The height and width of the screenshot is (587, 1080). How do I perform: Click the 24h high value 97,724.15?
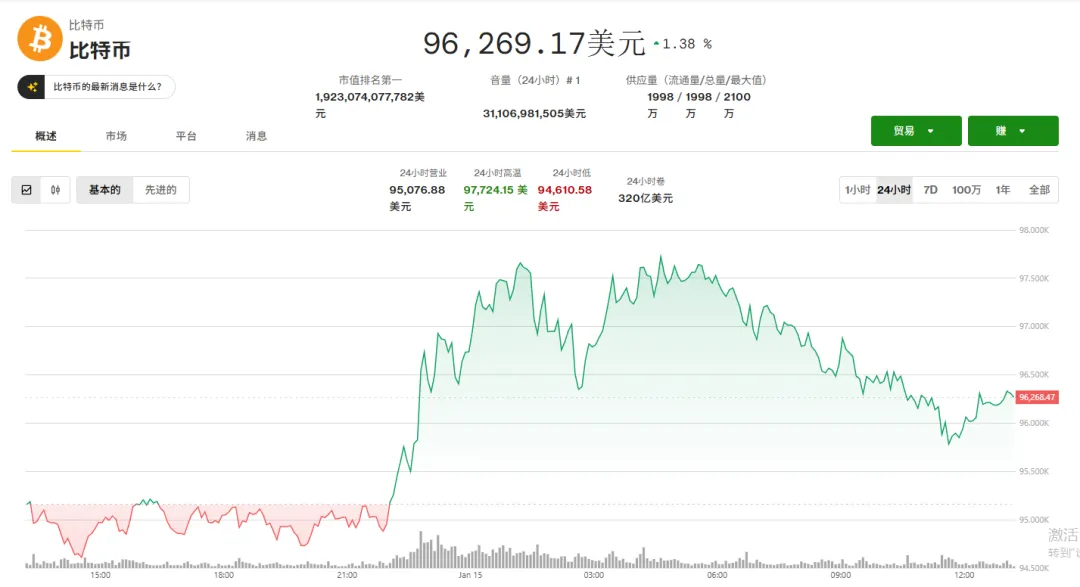[x=489, y=190]
